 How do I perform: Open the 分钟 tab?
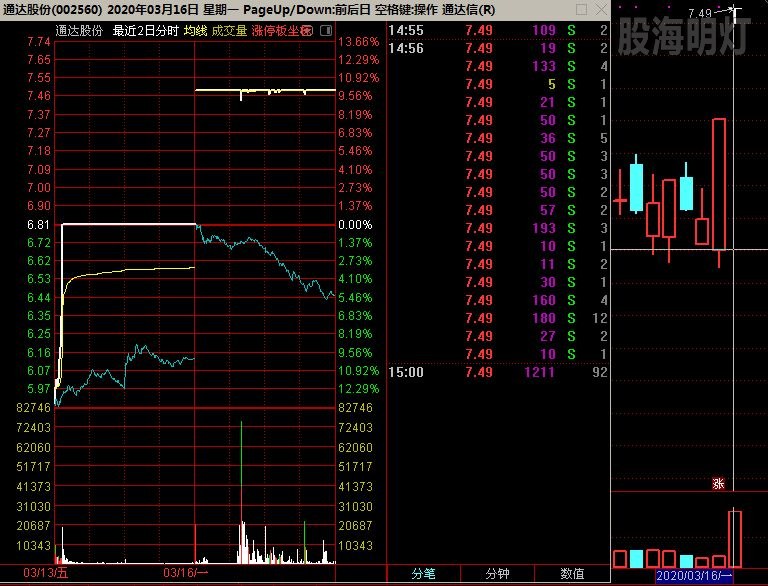[497, 574]
